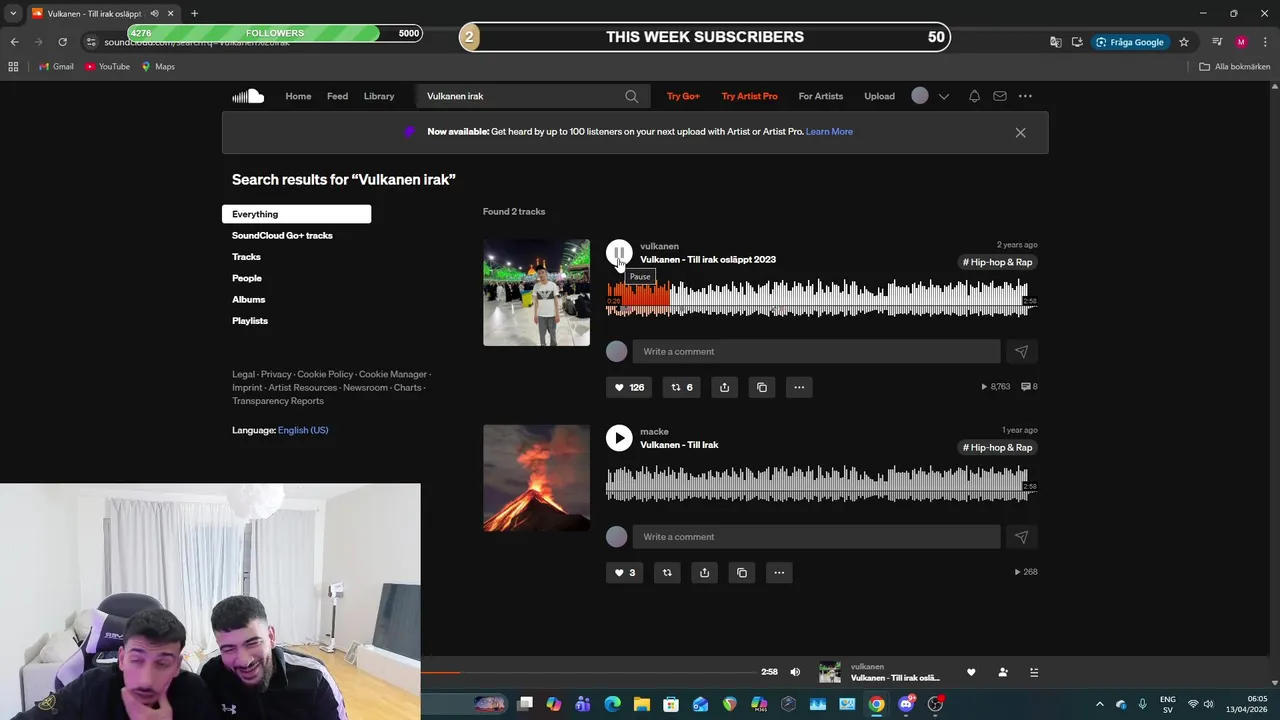Viewport: 1280px width, 720px height.
Task: Open the Upload page
Action: pos(879,96)
